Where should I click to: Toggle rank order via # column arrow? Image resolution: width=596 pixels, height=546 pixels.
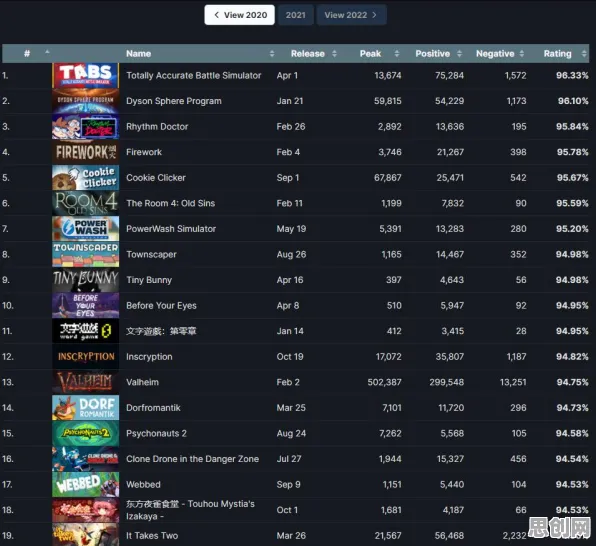click(47, 52)
